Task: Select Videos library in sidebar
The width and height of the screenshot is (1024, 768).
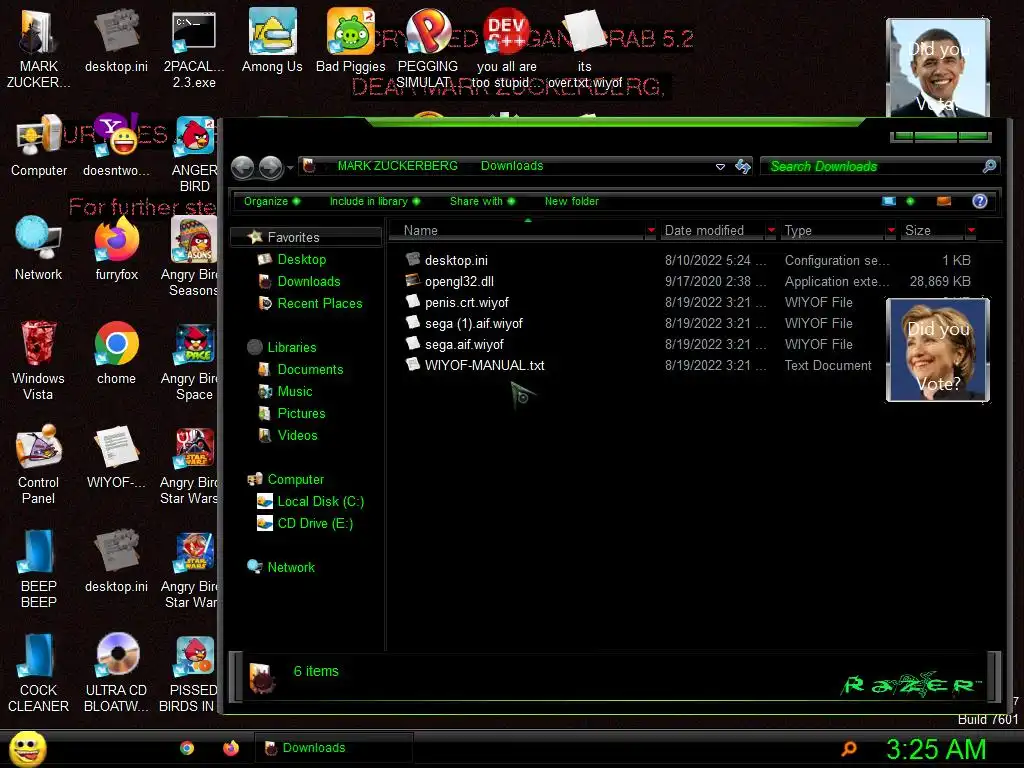Action: (x=297, y=436)
